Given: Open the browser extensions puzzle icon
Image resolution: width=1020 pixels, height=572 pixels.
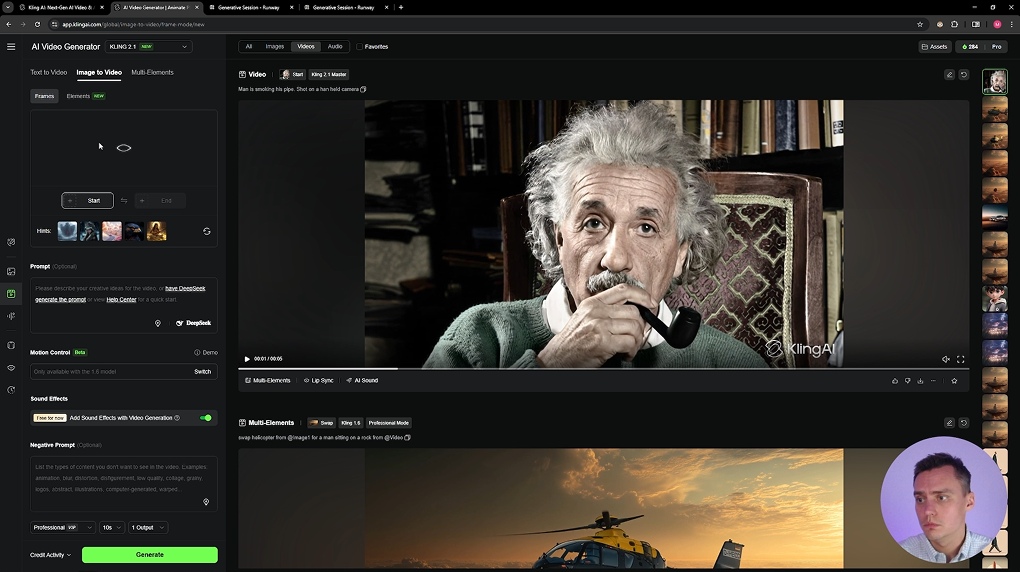Looking at the screenshot, I should click(954, 25).
